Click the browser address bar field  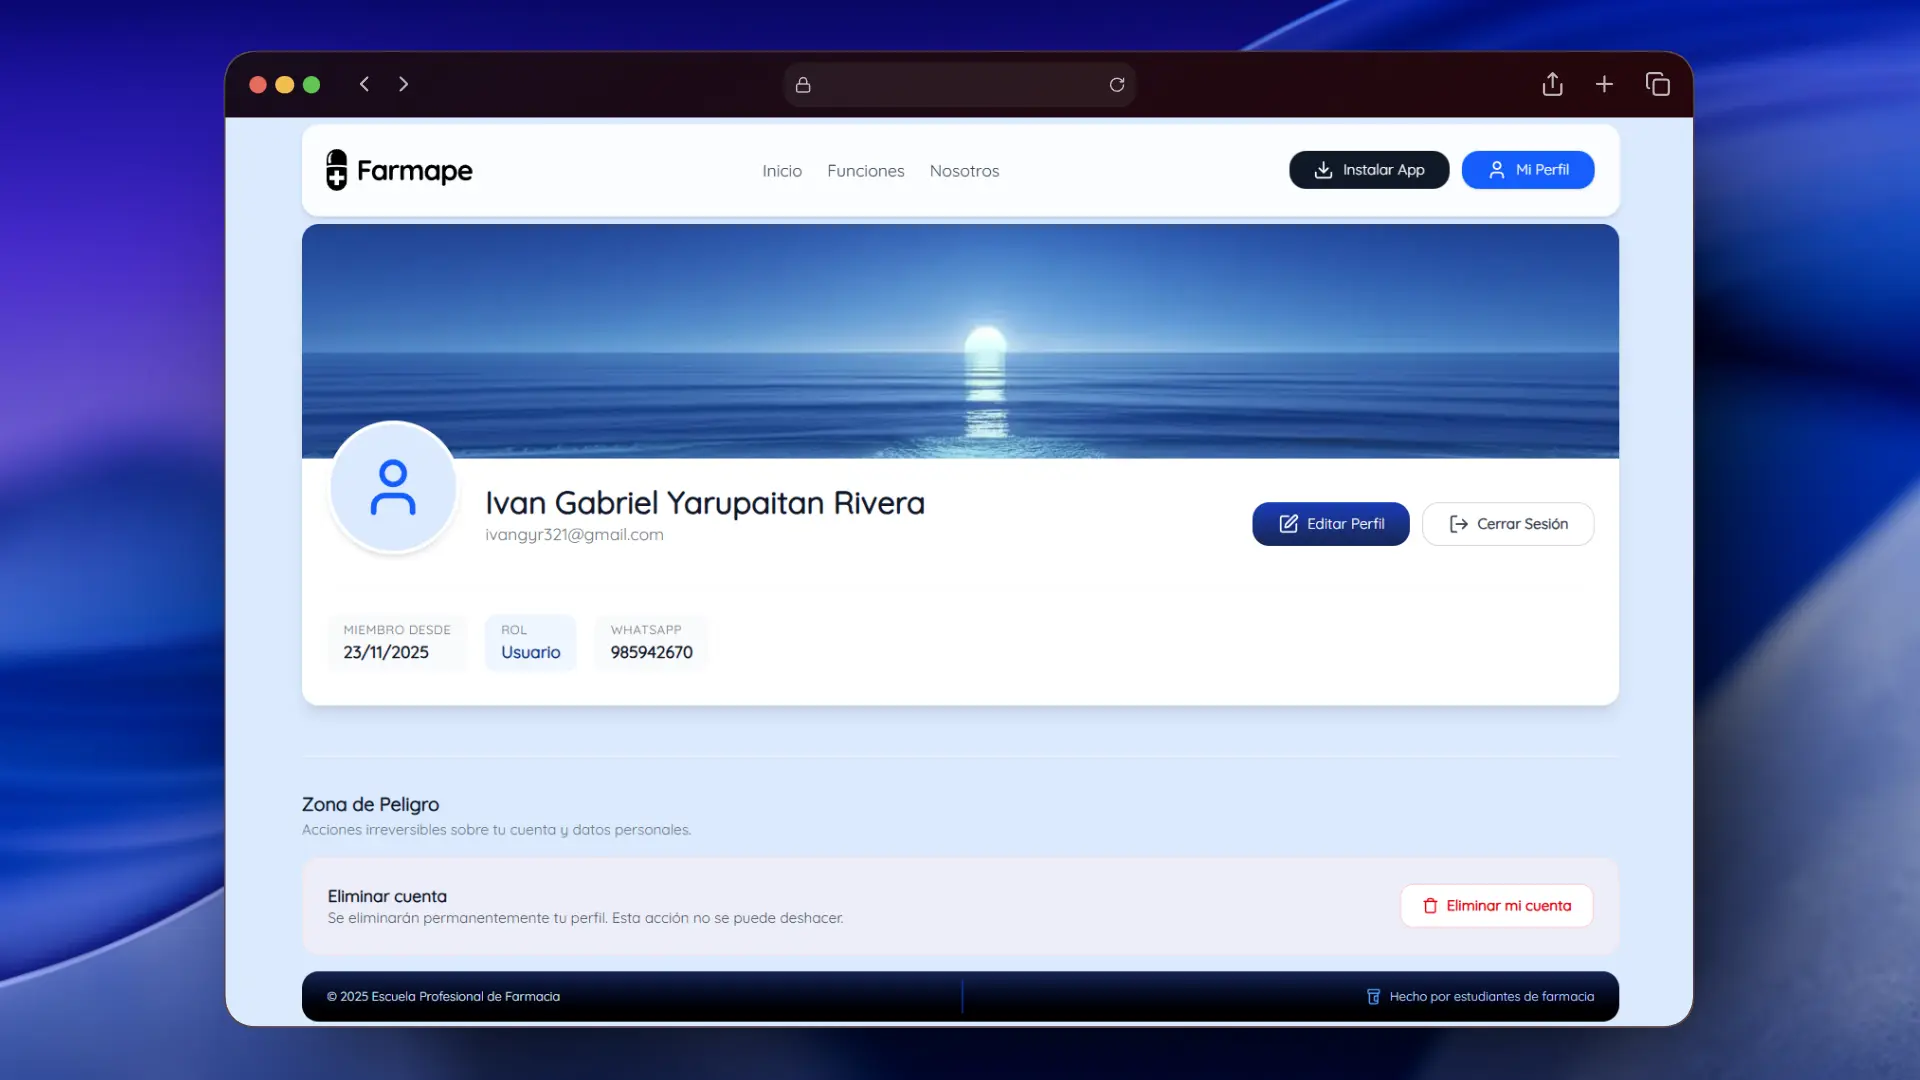click(958, 85)
